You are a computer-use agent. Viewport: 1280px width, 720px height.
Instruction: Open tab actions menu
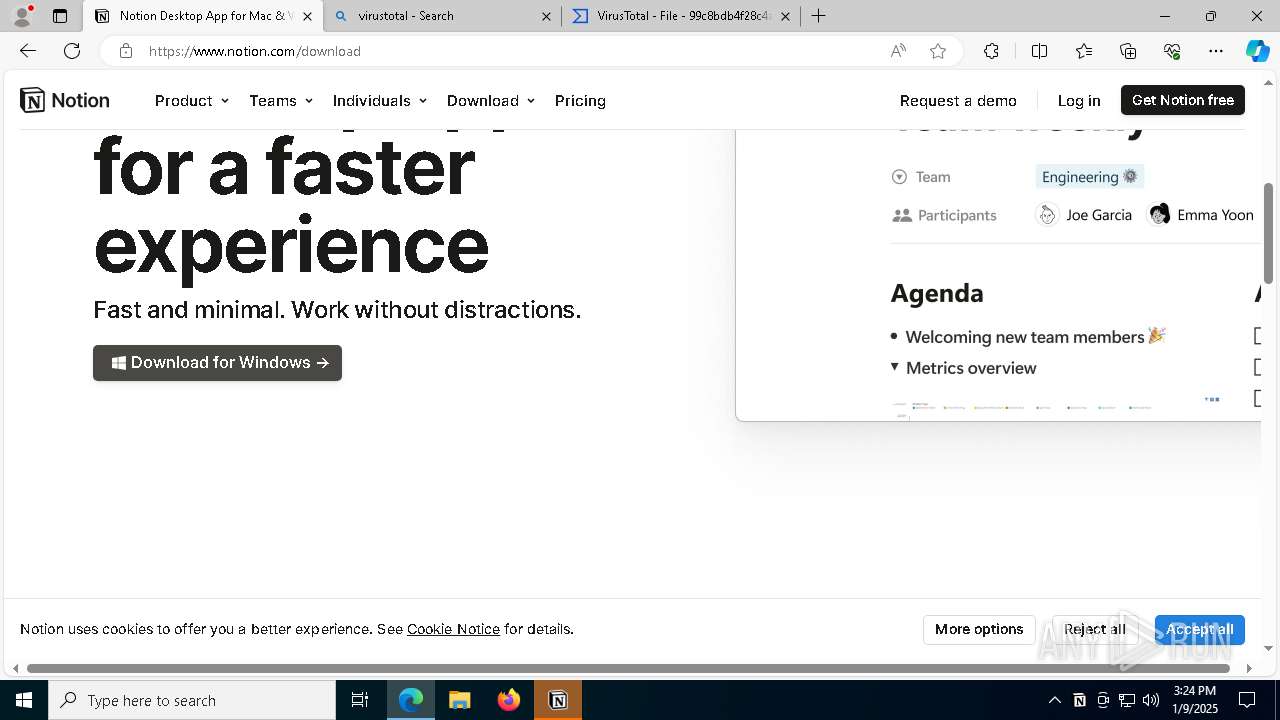[x=60, y=16]
